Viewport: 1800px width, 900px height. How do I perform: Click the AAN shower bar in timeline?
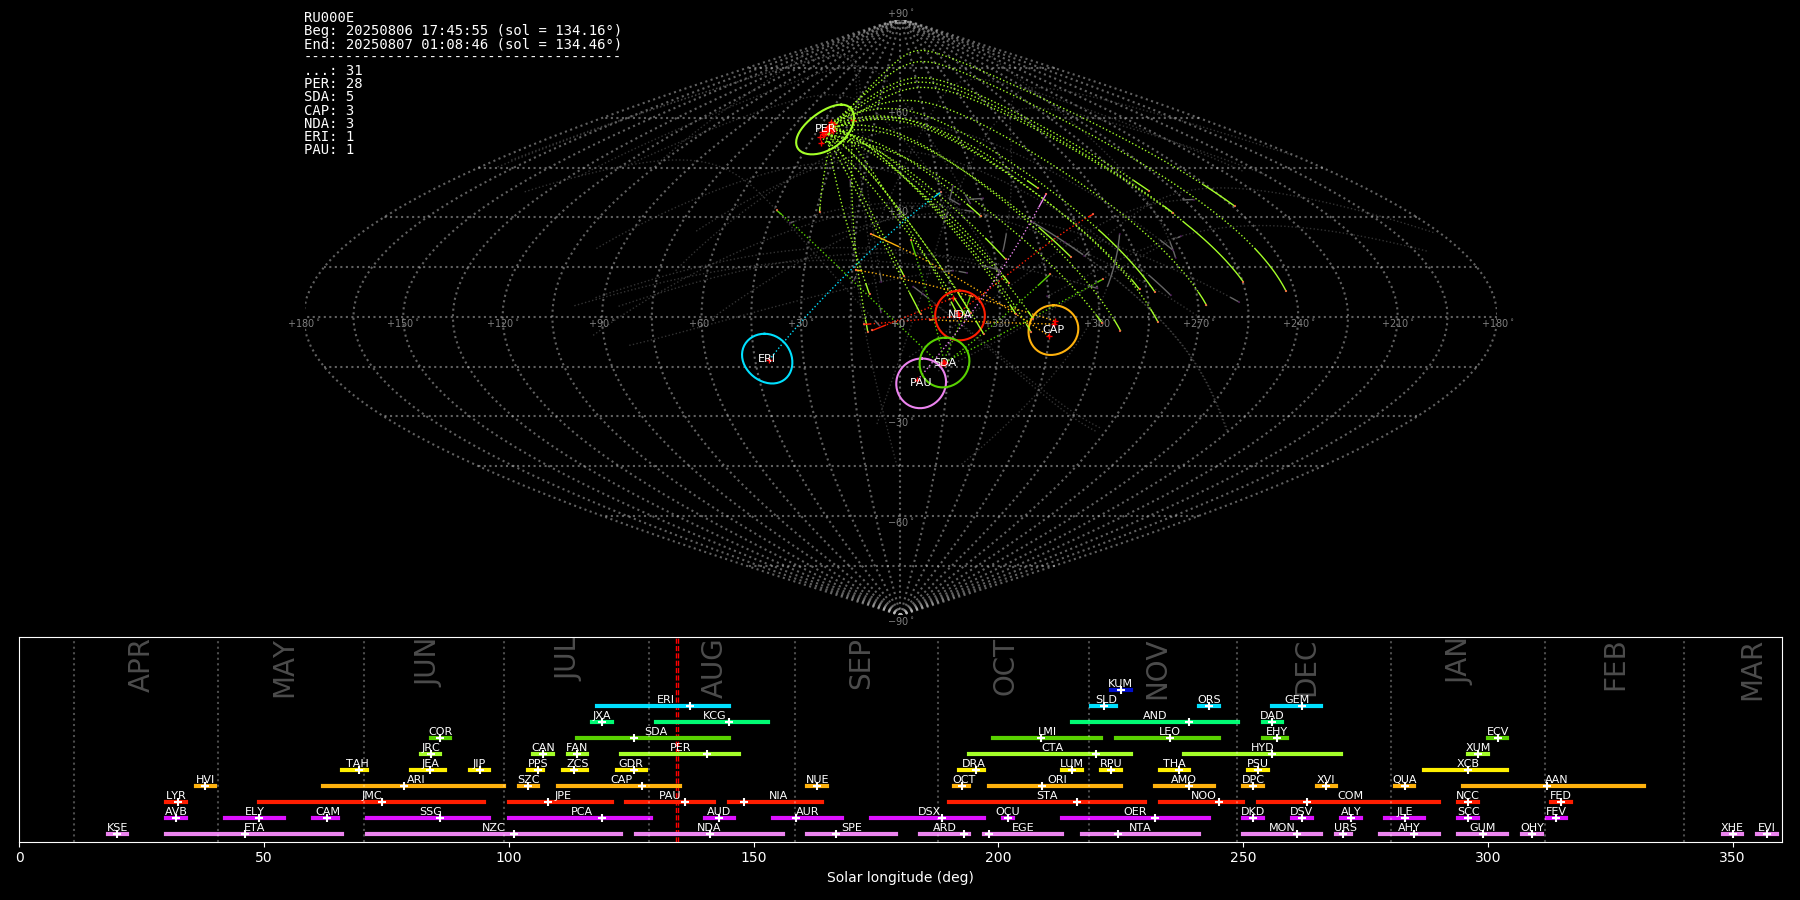[x=1553, y=786]
